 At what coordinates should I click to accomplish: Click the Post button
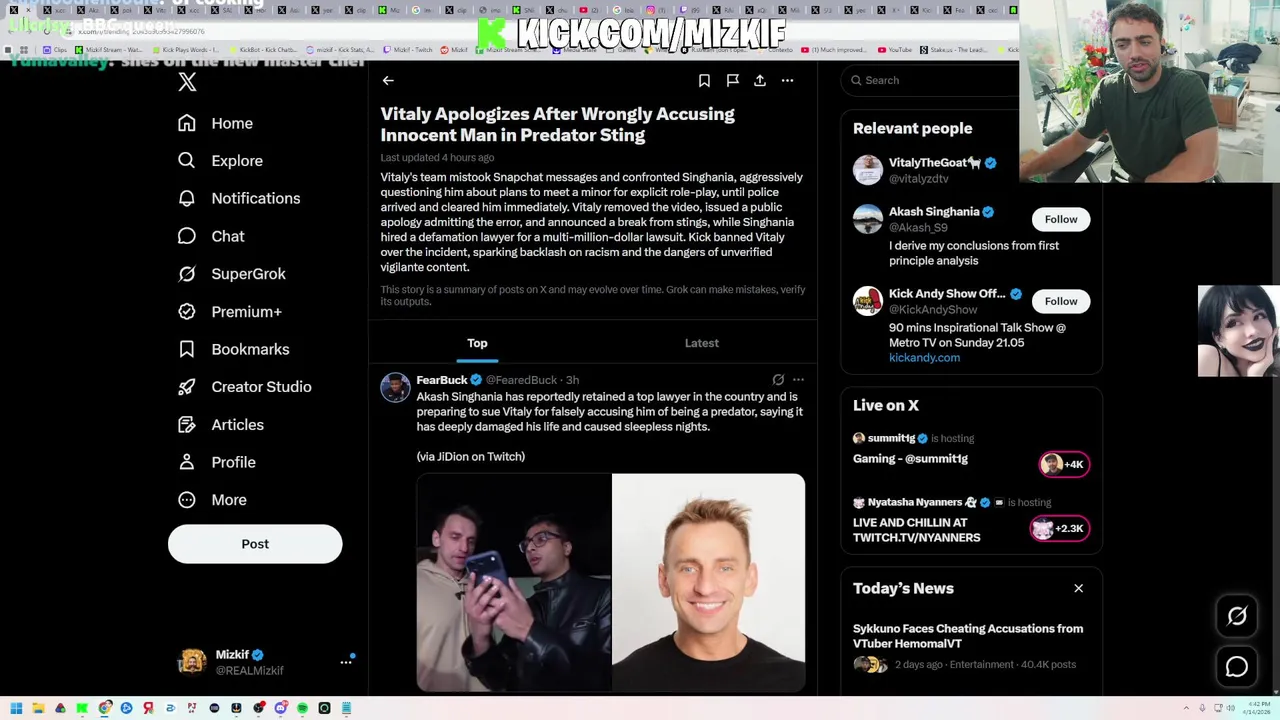[x=255, y=544]
